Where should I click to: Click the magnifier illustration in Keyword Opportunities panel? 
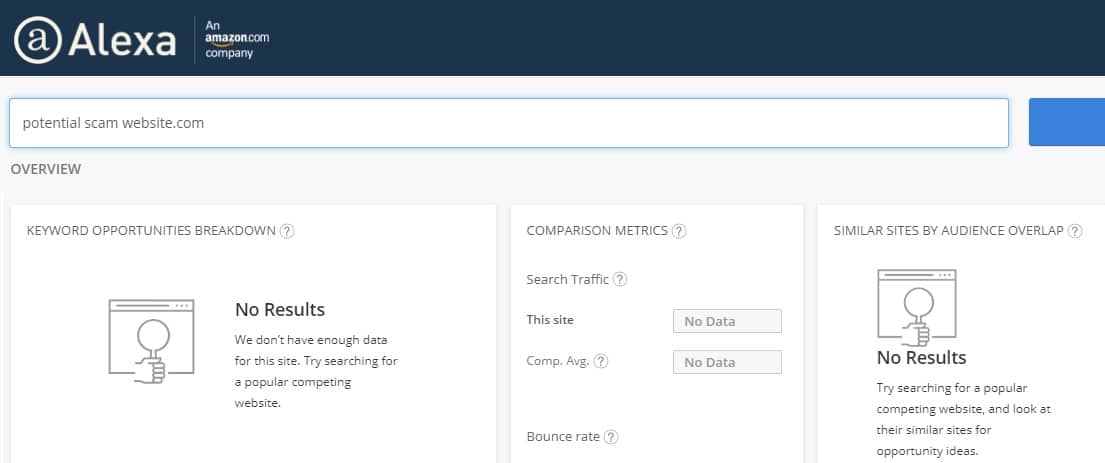pyautogui.click(x=151, y=340)
